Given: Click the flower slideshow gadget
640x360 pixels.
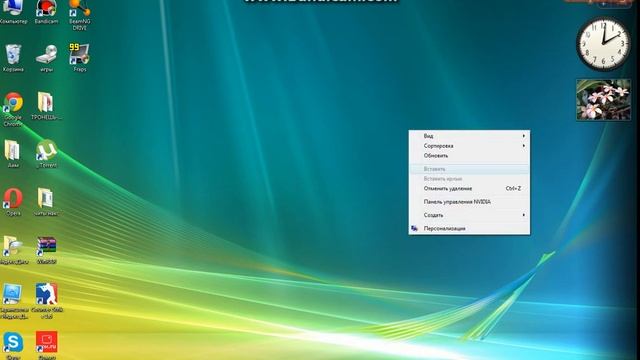Looking at the screenshot, I should pos(603,100).
